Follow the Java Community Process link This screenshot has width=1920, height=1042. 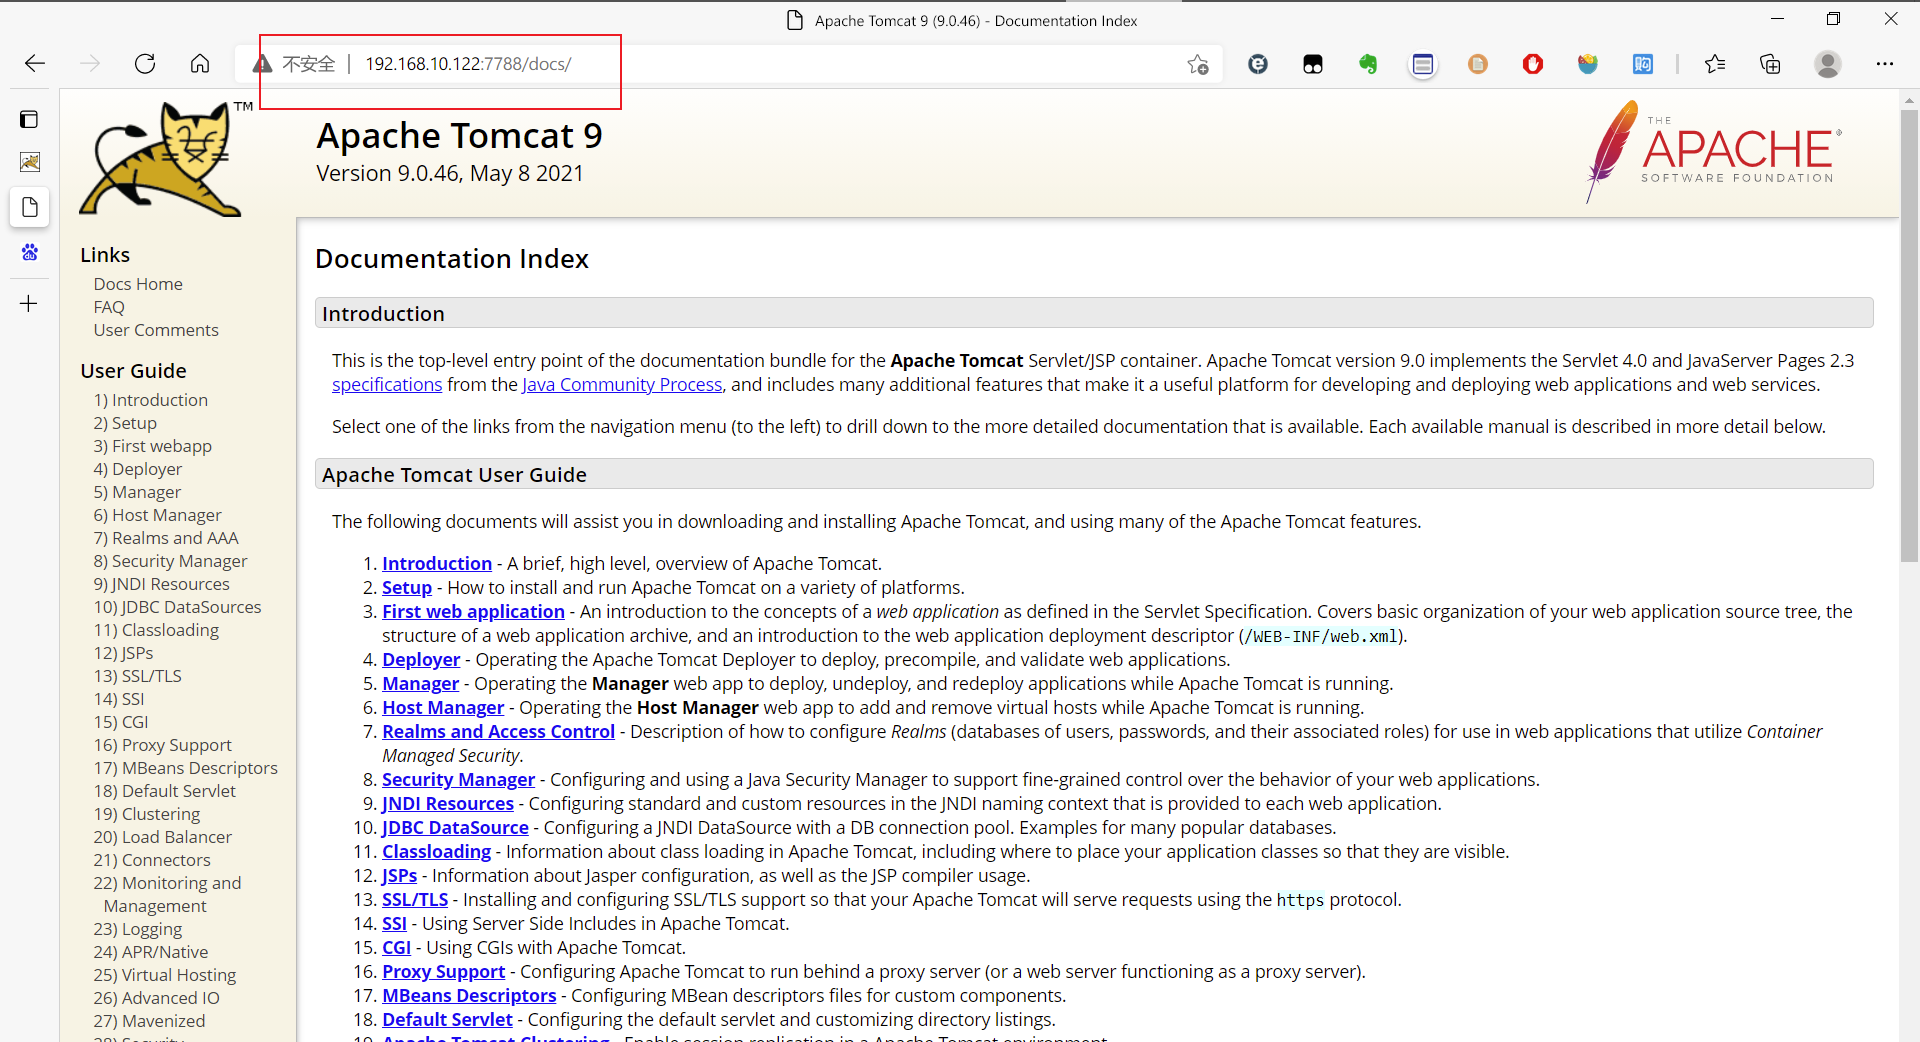click(622, 385)
